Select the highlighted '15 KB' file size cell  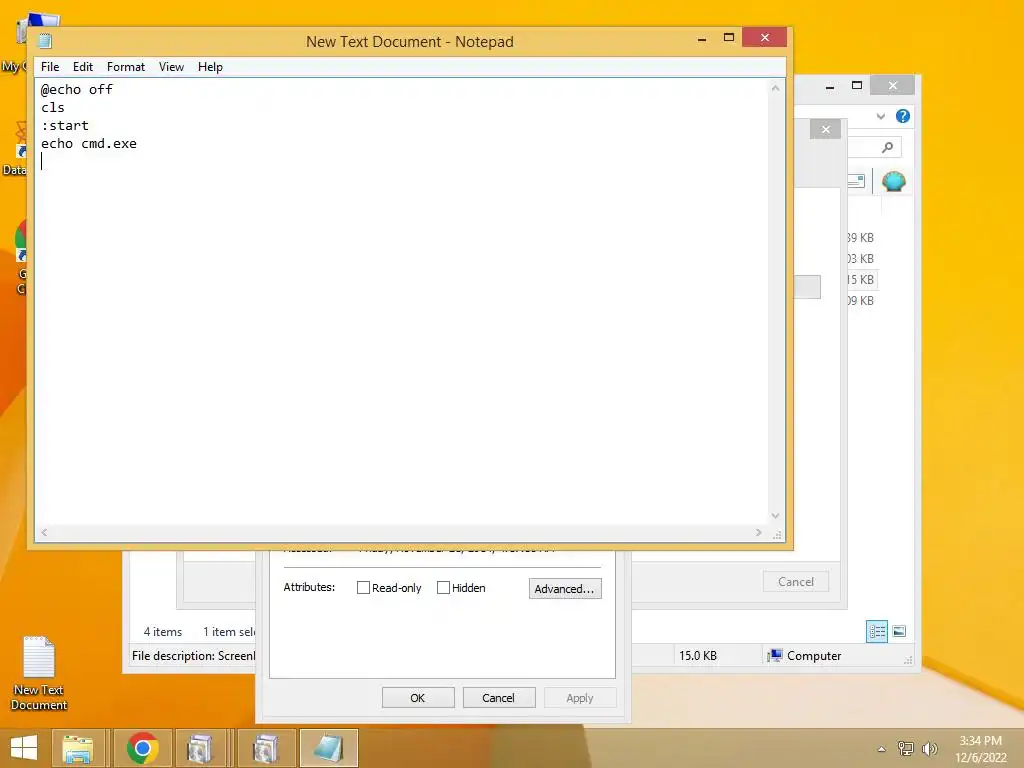coord(861,280)
